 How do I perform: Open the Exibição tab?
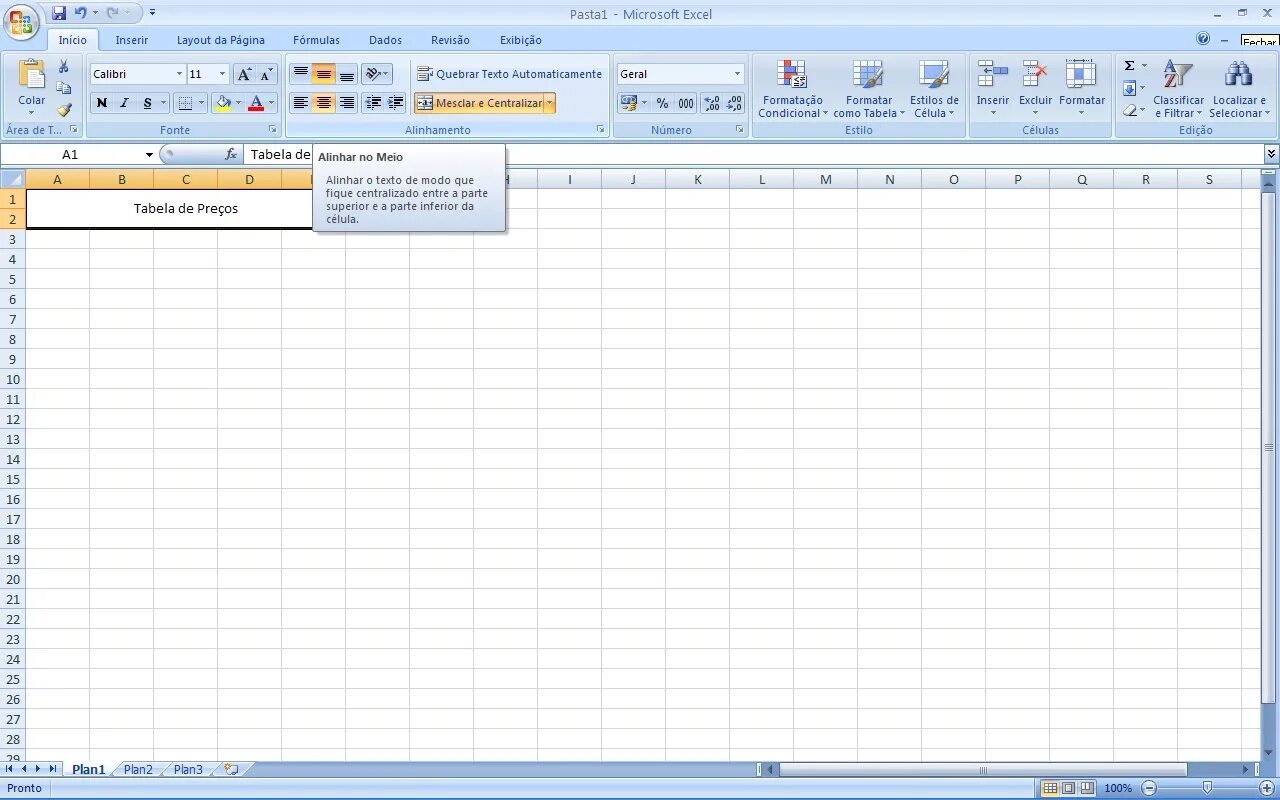pos(521,40)
